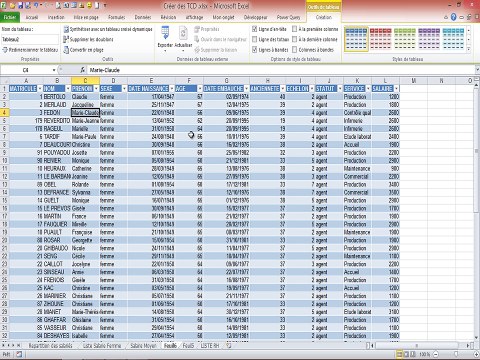The height and width of the screenshot is (360, 480).
Task: Open the Accueil ribbon tab
Action: pyautogui.click(x=32, y=17)
